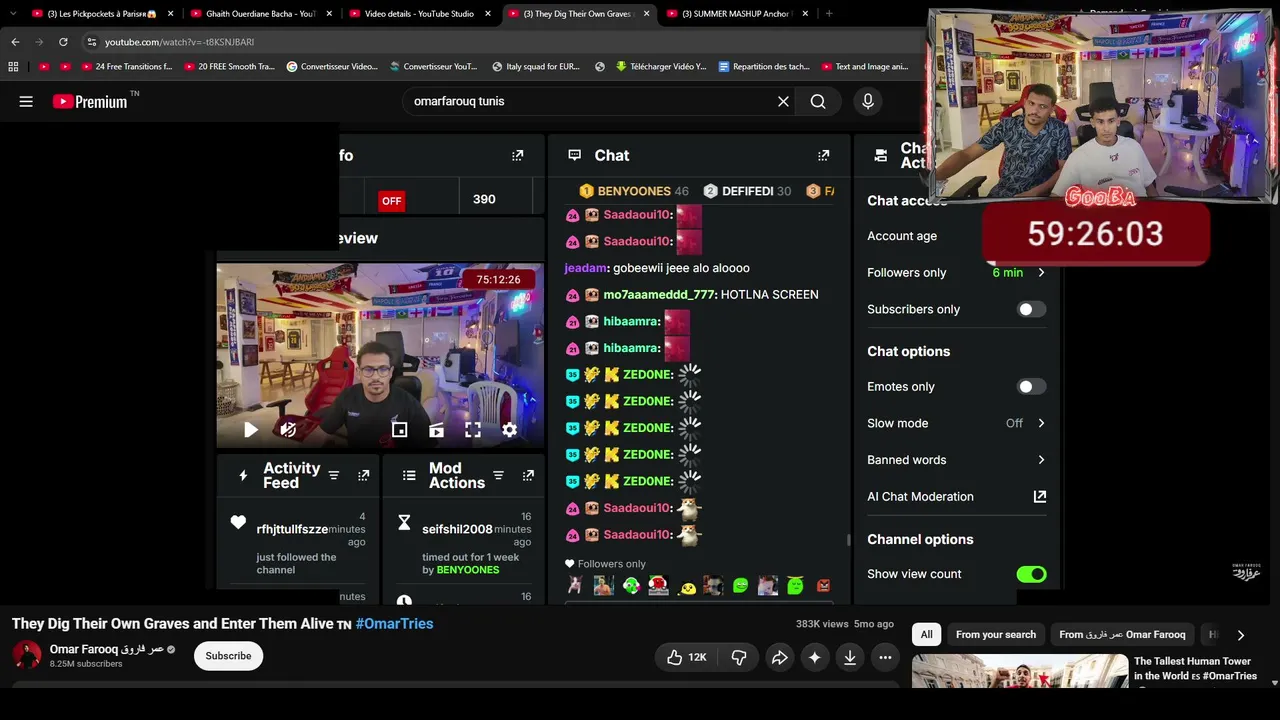Share the video

coord(779,657)
